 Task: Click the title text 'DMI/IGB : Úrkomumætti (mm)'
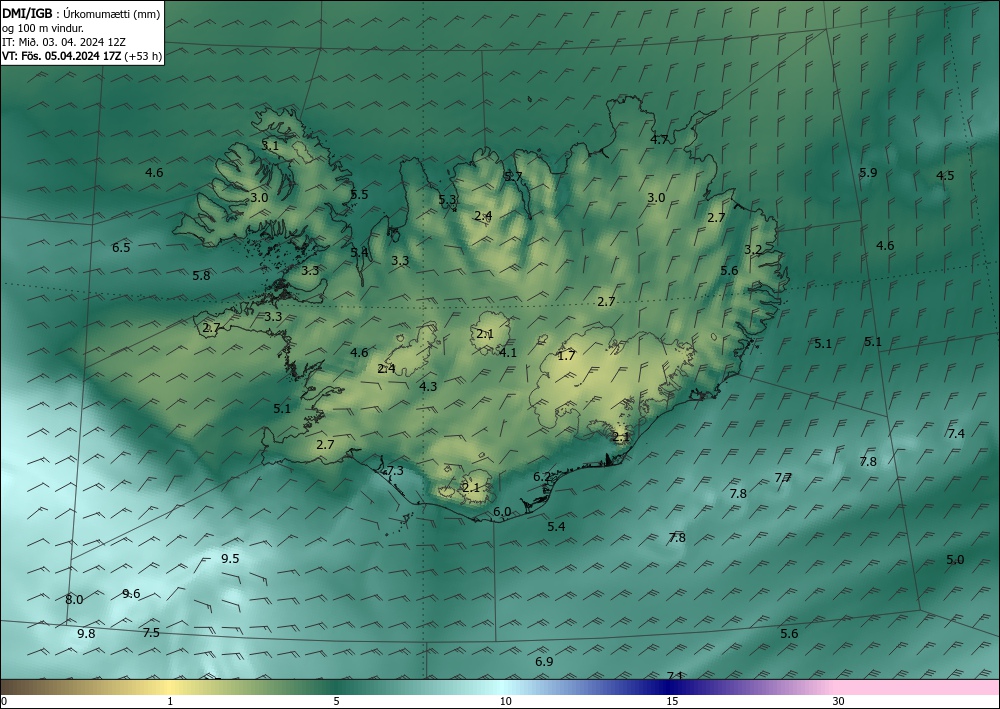coord(81,13)
